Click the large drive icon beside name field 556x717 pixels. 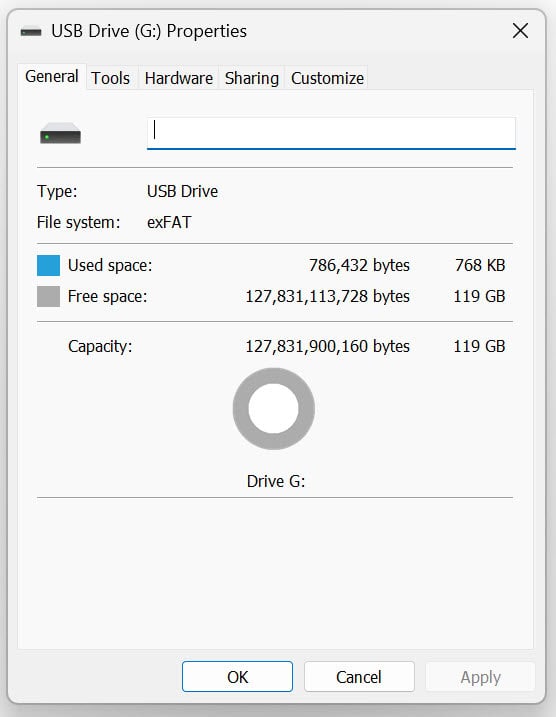pyautogui.click(x=60, y=134)
